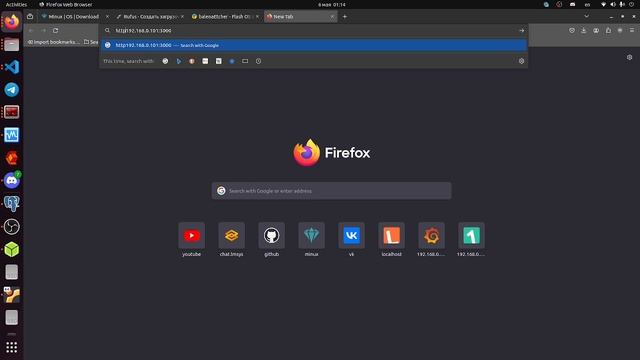Select the New Tab tab
This screenshot has width=640, height=360.
click(300, 17)
